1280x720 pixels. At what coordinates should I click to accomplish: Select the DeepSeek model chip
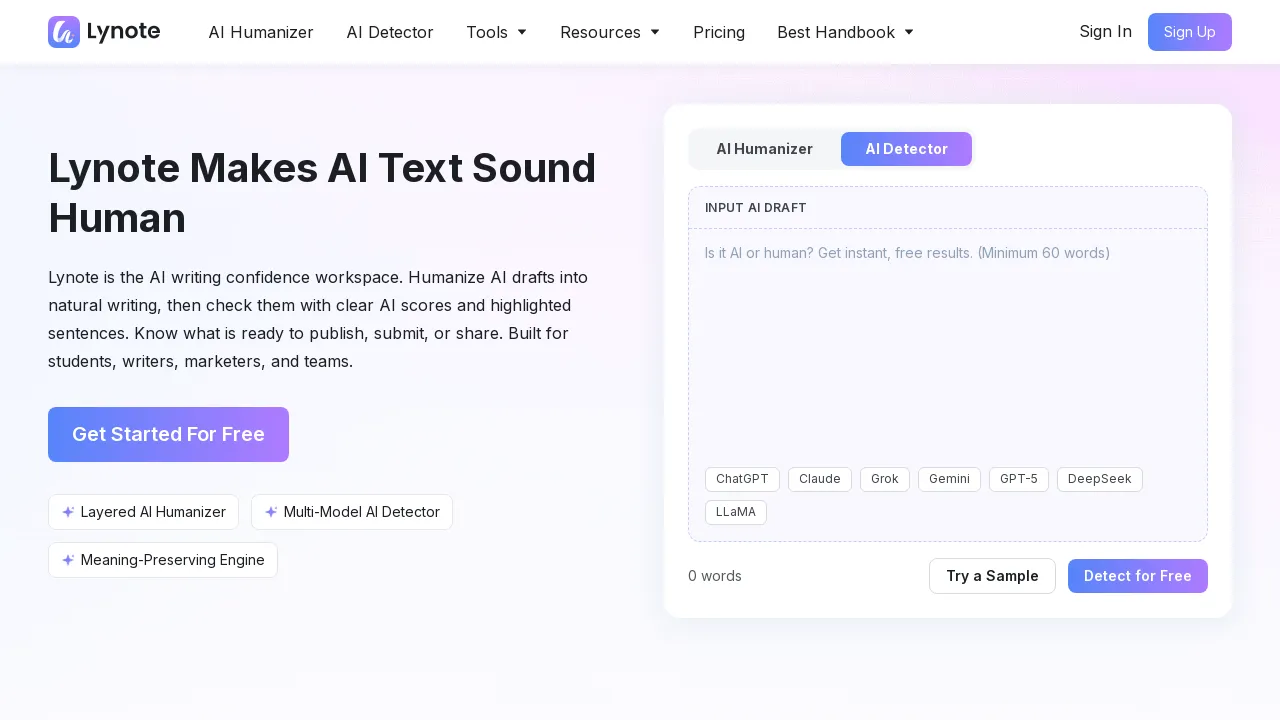1100,479
